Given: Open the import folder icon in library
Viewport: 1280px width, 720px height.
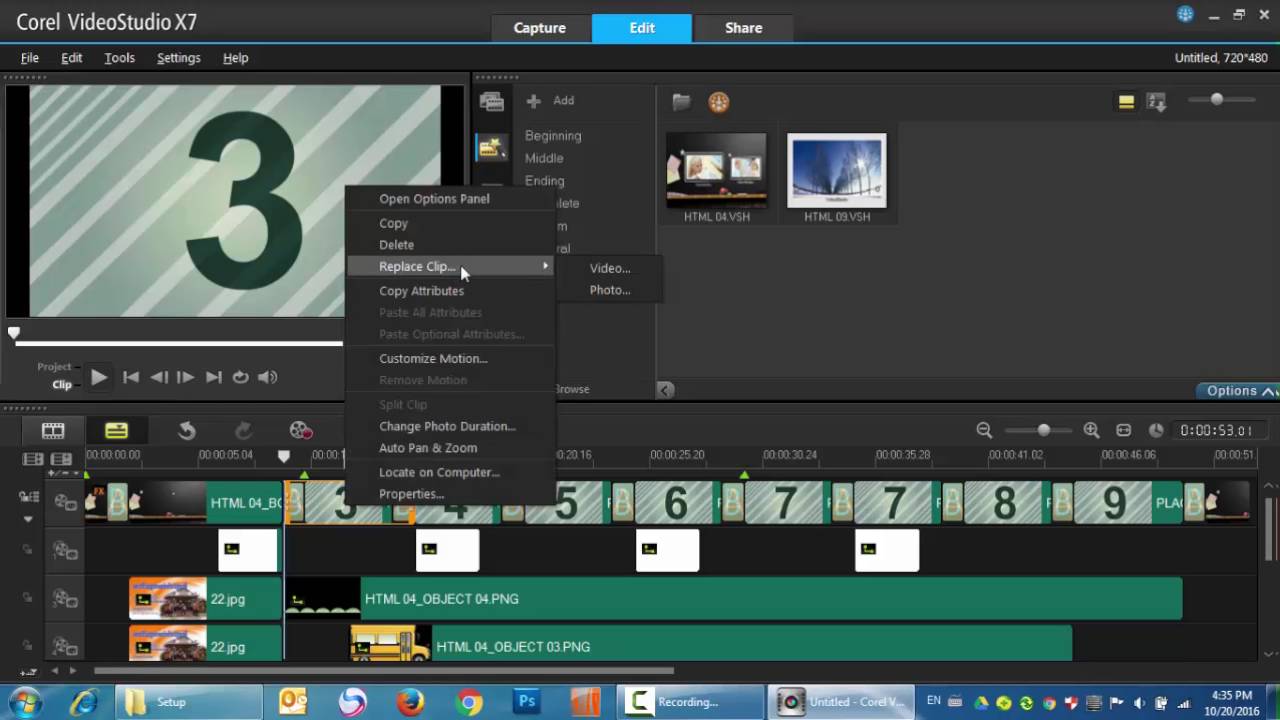Looking at the screenshot, I should tap(681, 101).
